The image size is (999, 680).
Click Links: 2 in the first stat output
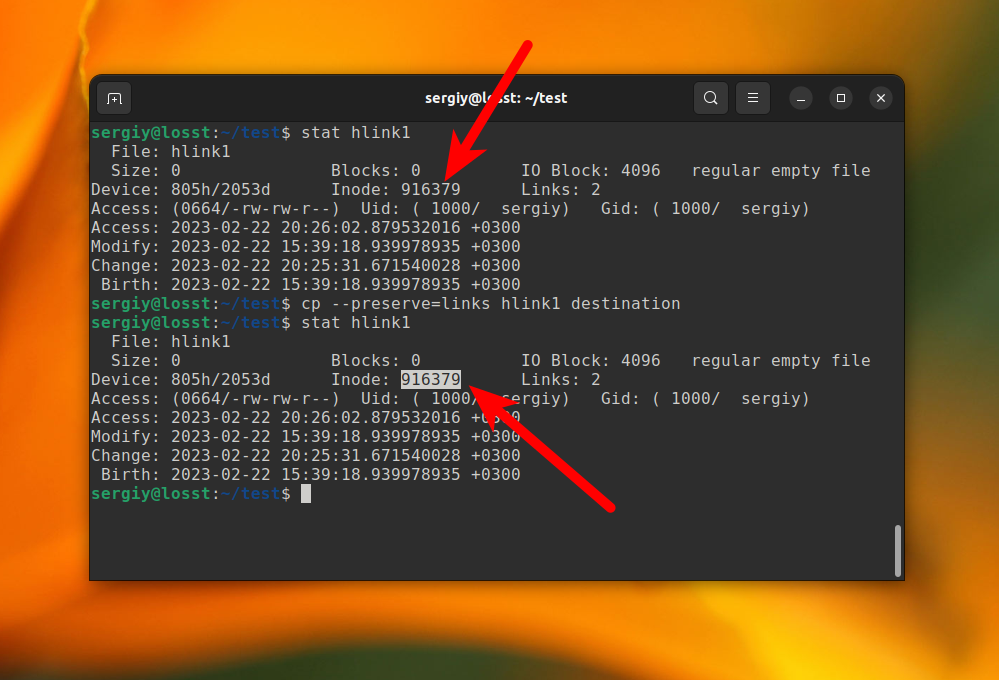click(560, 190)
